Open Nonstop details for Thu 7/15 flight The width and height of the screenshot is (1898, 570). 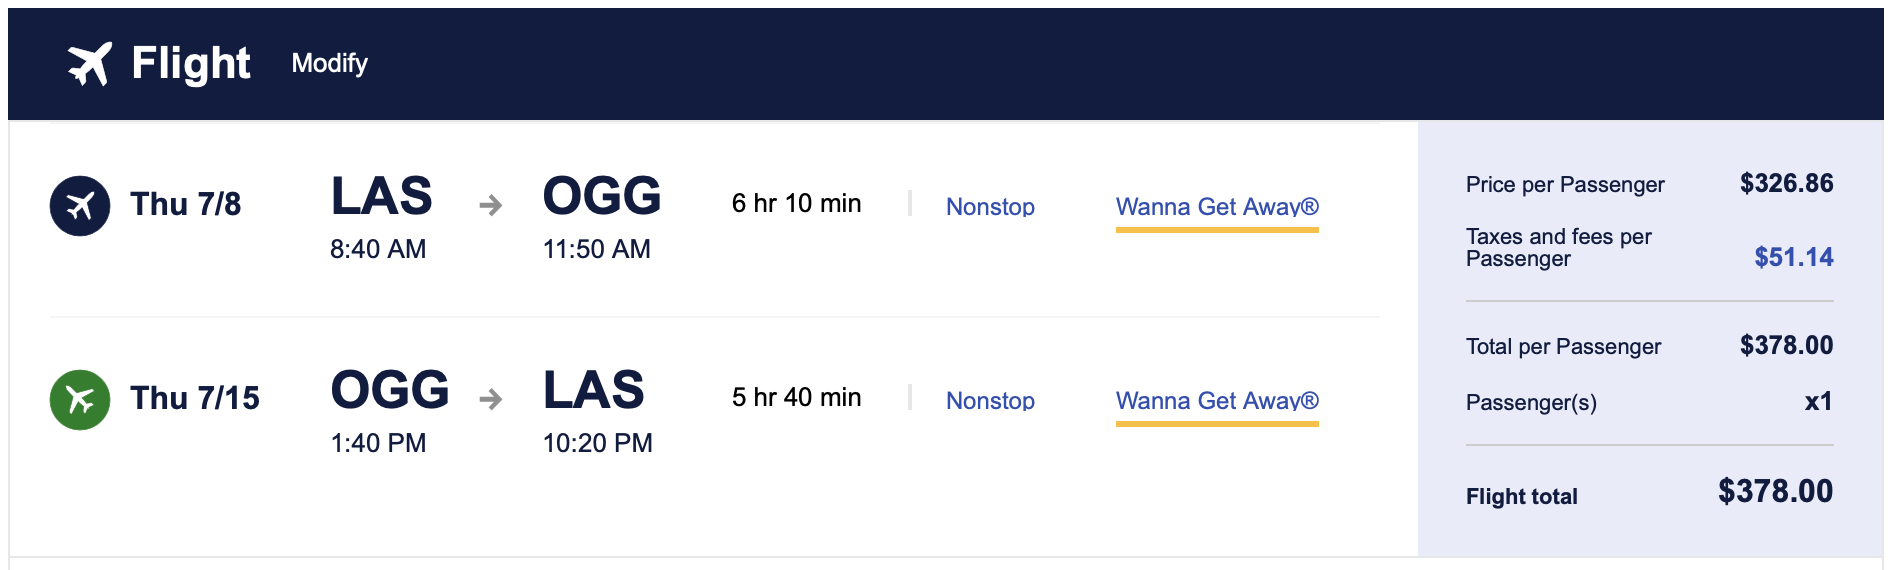click(x=990, y=400)
